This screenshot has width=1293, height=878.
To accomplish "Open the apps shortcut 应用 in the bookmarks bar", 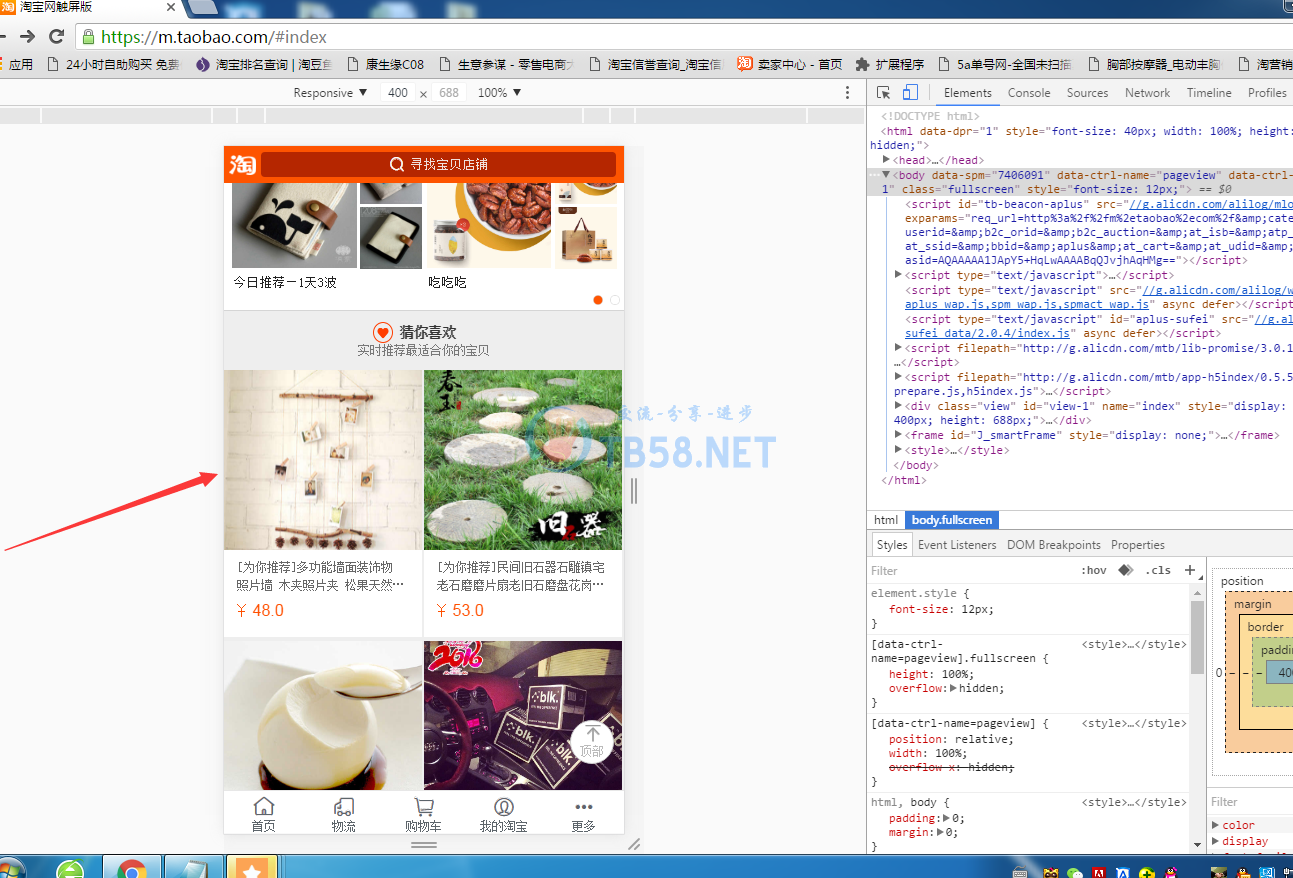I will coord(15,64).
